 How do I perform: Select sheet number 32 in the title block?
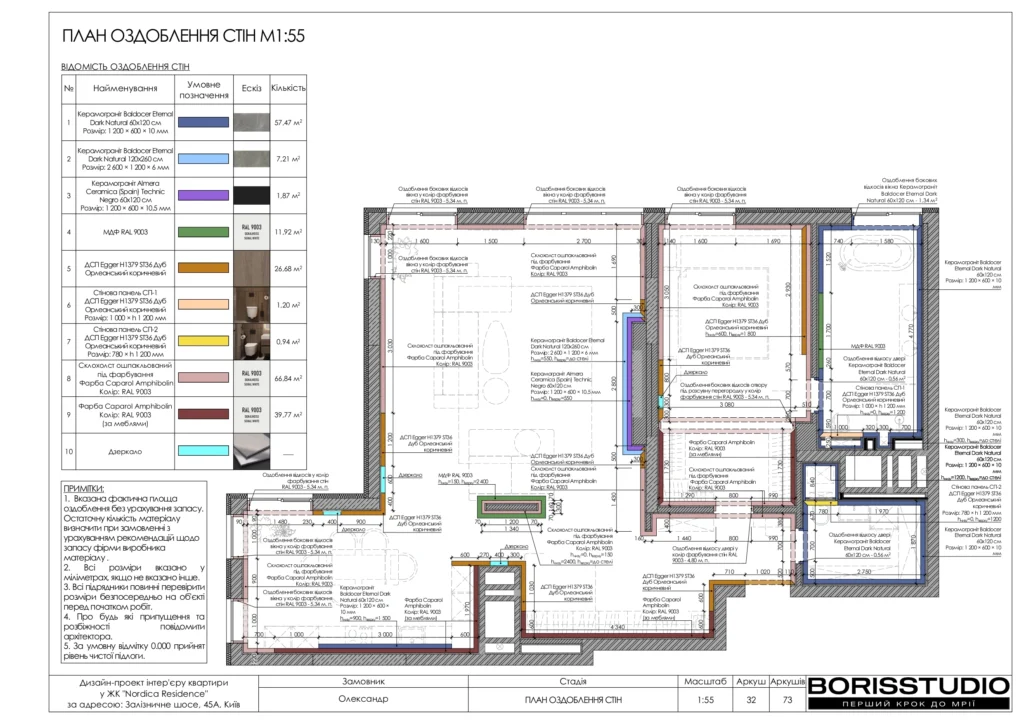(750, 700)
